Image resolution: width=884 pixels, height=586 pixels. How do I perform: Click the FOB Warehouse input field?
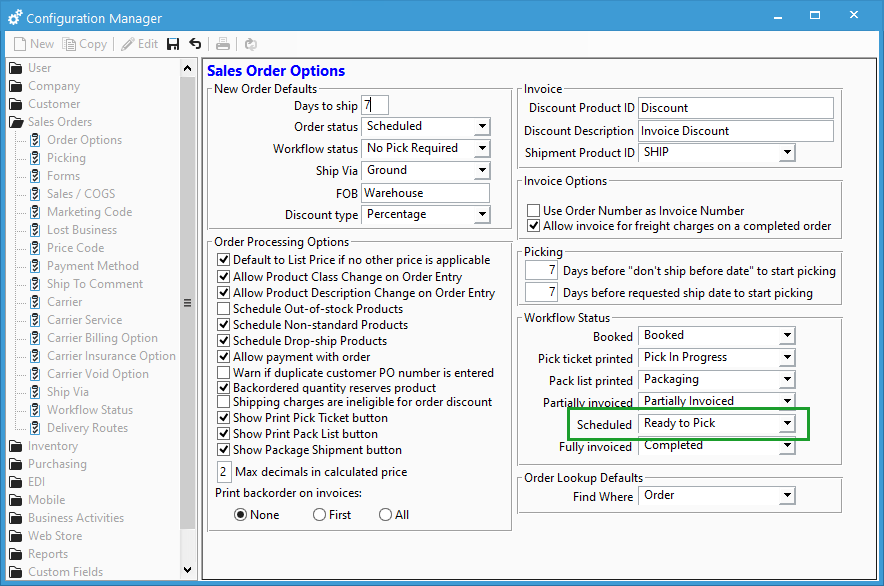point(426,193)
